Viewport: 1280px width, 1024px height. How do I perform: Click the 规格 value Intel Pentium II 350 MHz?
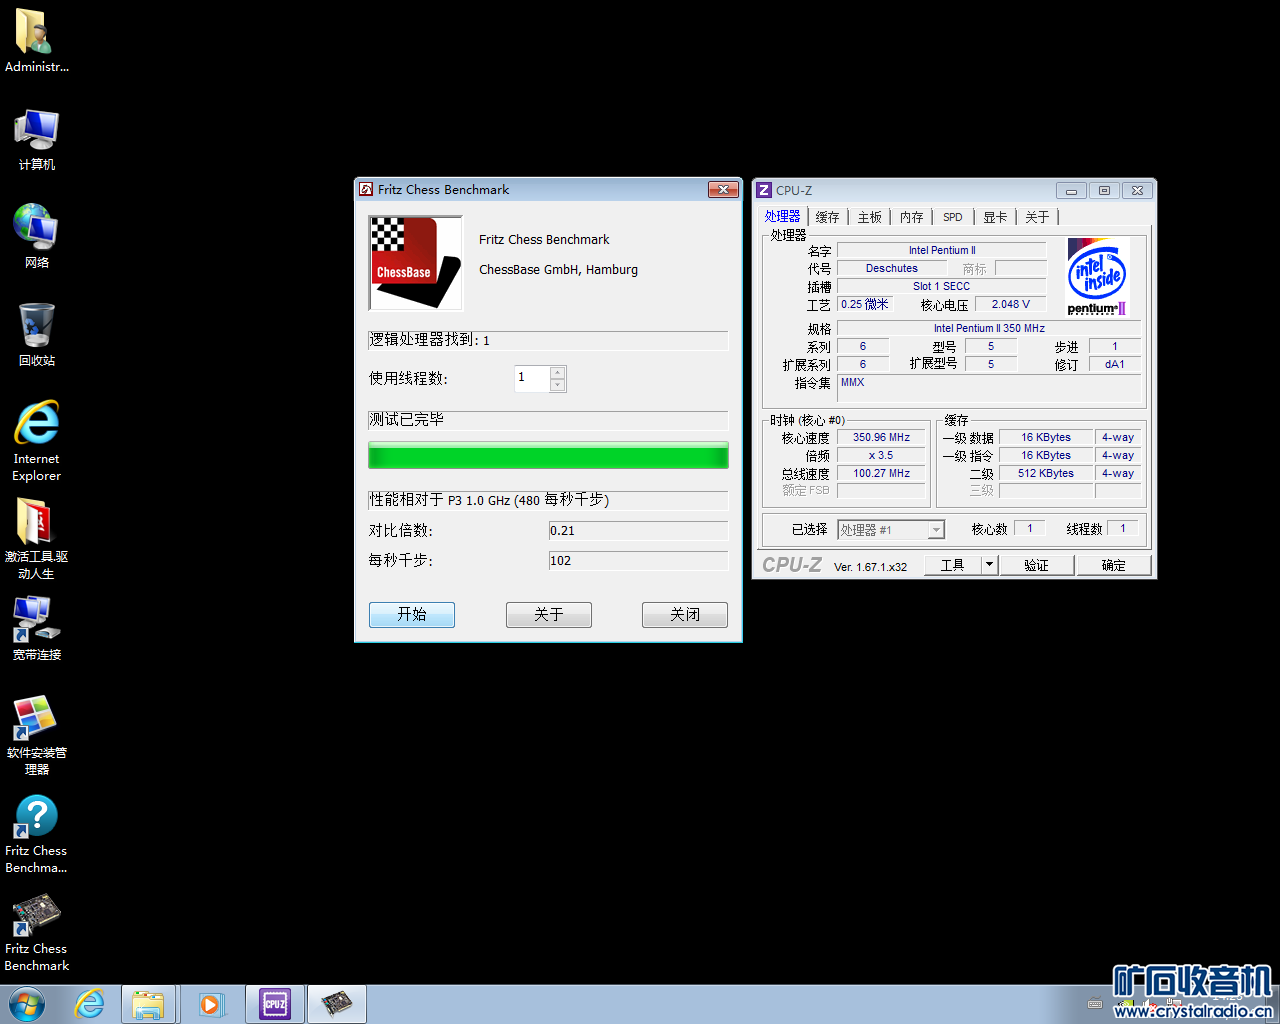(x=989, y=328)
